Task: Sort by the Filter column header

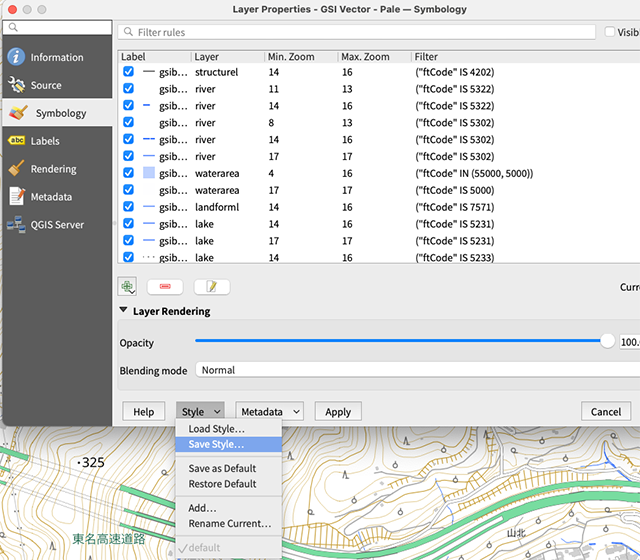Action: (526, 56)
